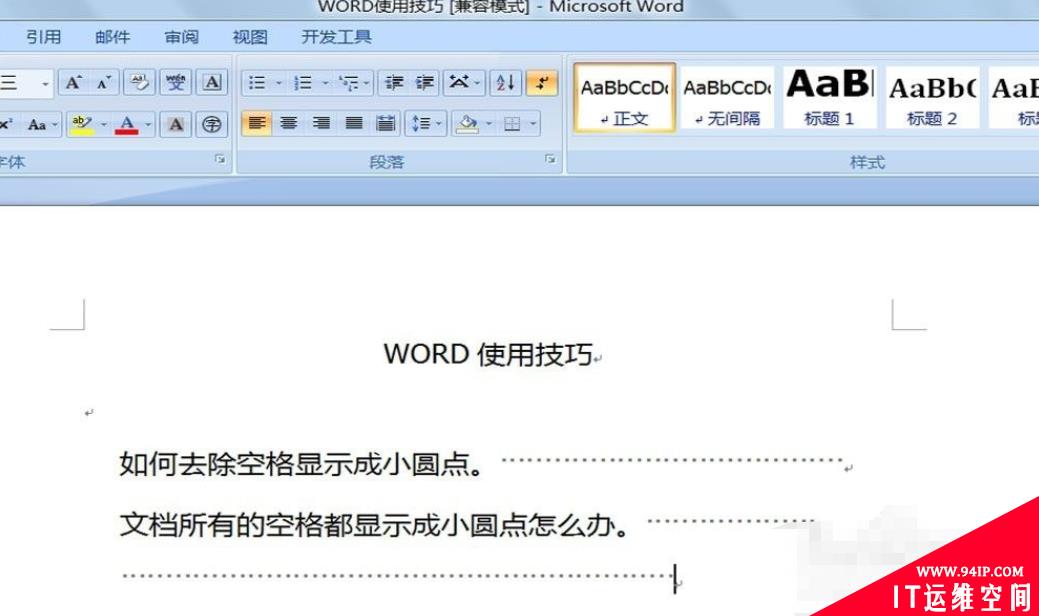Click Increase Indent icon

coord(424,83)
